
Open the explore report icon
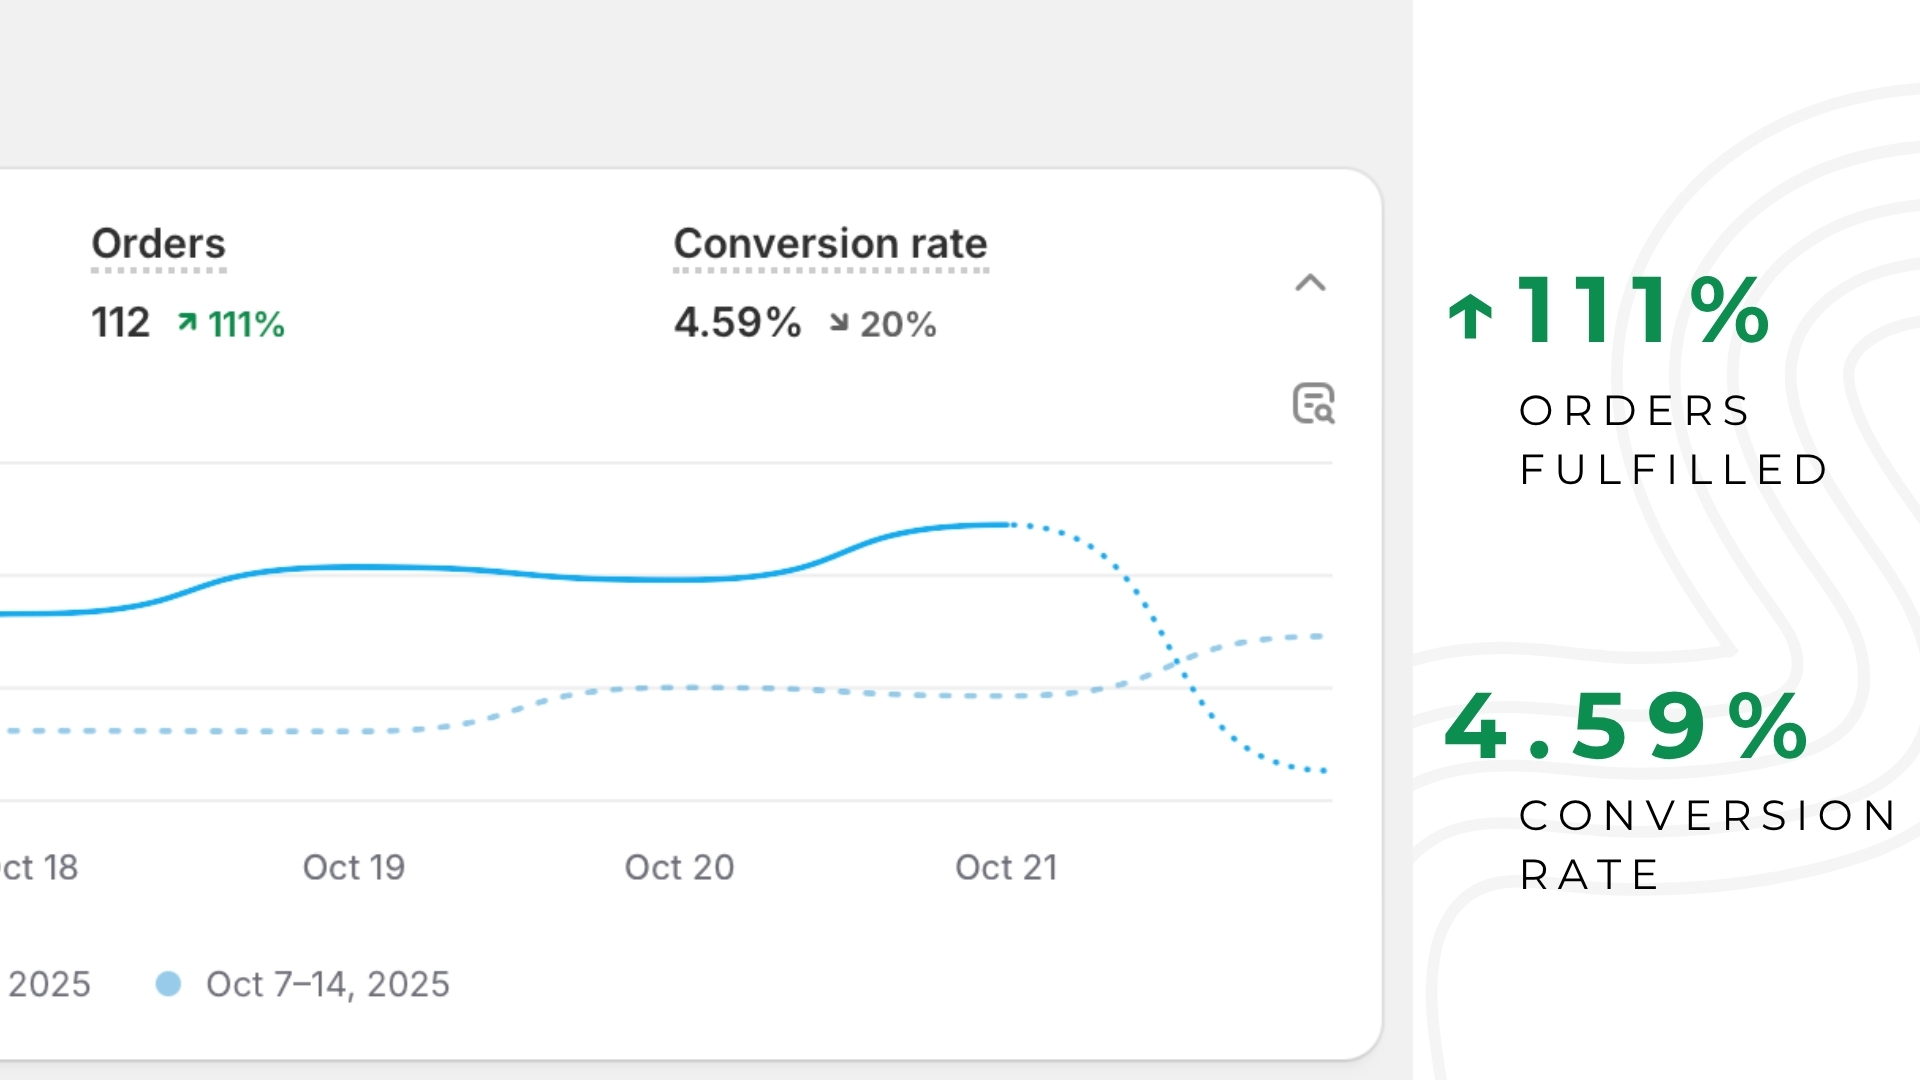click(x=1313, y=404)
